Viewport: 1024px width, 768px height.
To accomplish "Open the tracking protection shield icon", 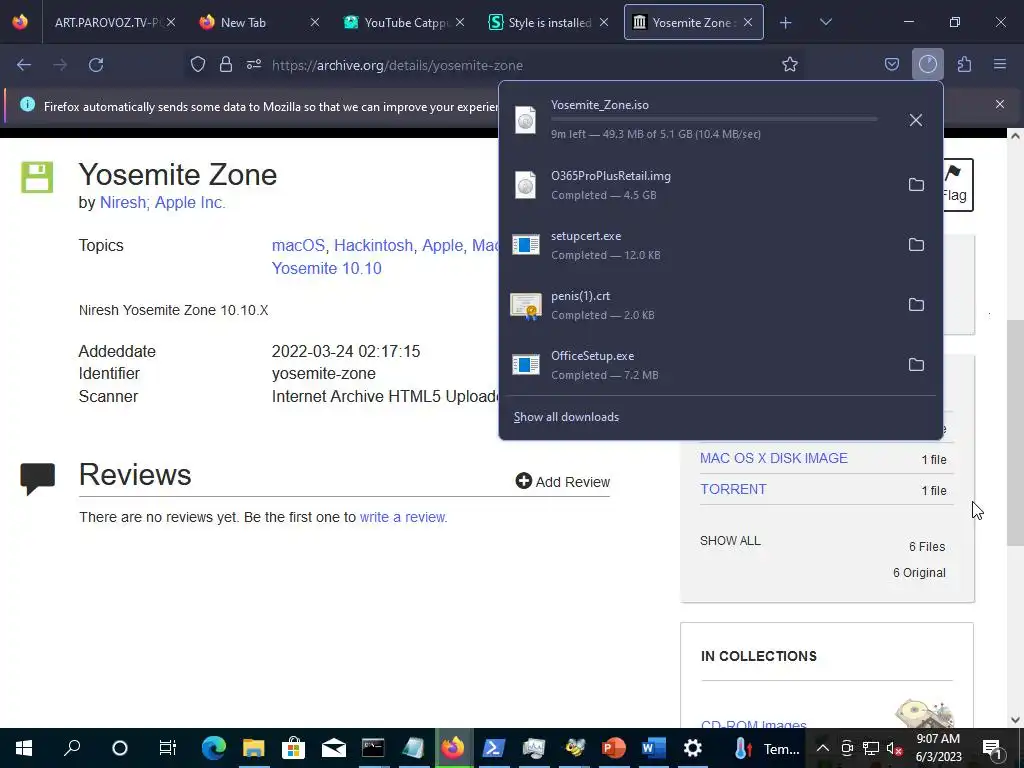I will (x=198, y=65).
